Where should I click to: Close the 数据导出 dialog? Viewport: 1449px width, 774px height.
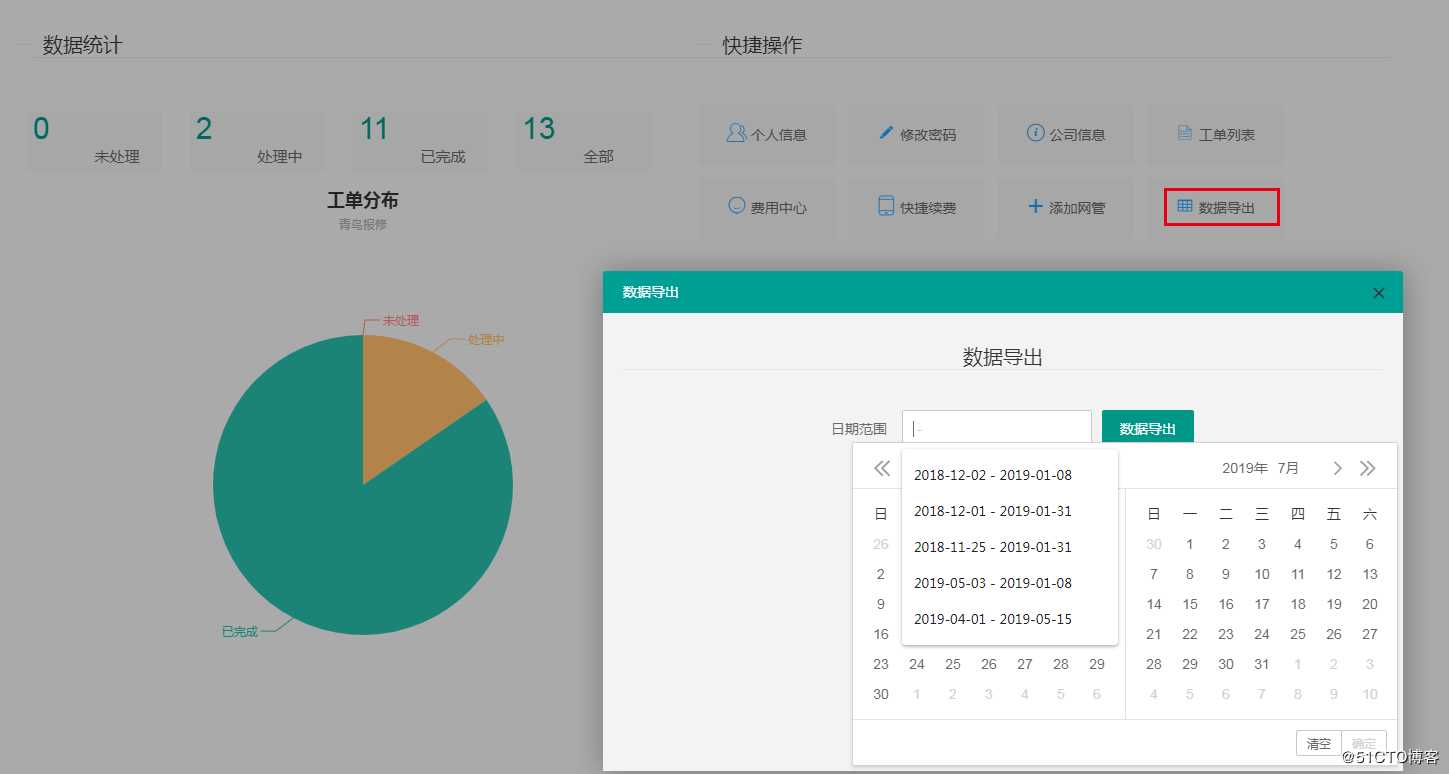1379,293
